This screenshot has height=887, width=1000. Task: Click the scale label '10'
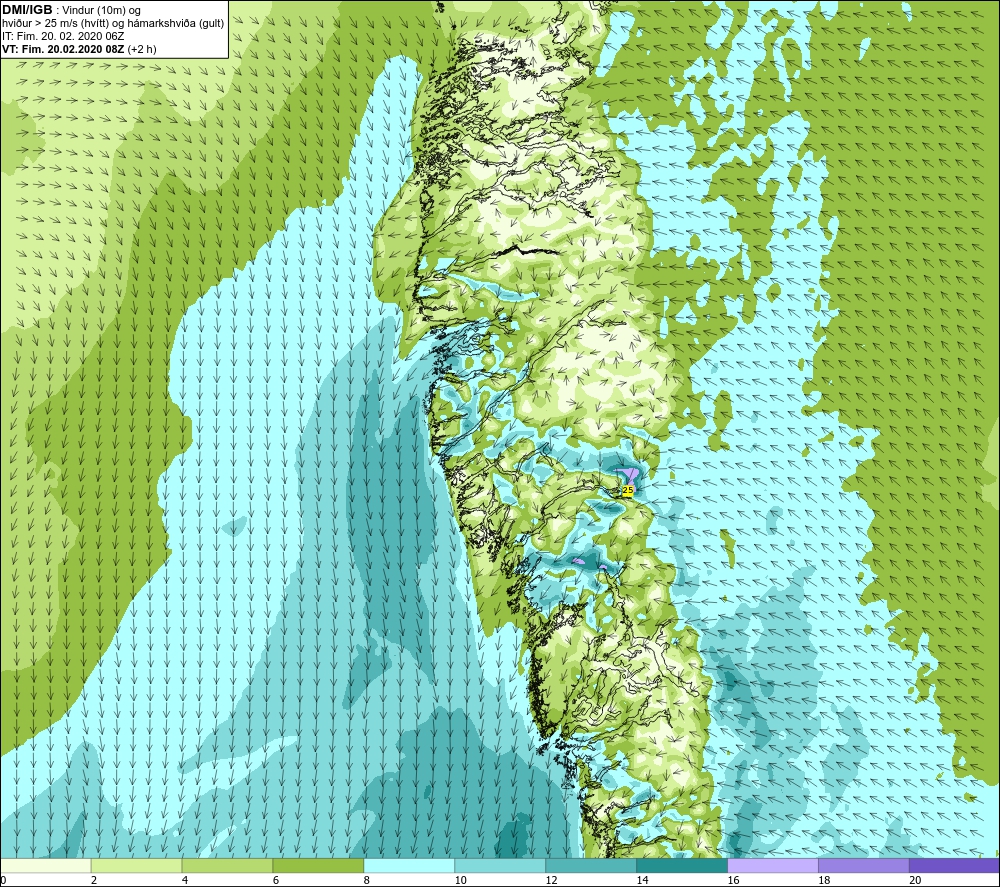[460, 880]
